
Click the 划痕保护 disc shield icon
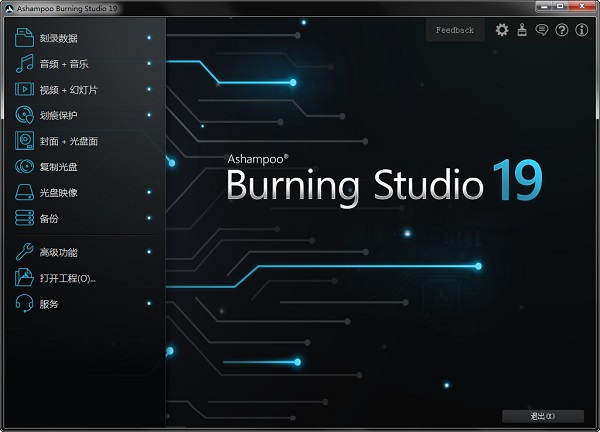[x=24, y=115]
